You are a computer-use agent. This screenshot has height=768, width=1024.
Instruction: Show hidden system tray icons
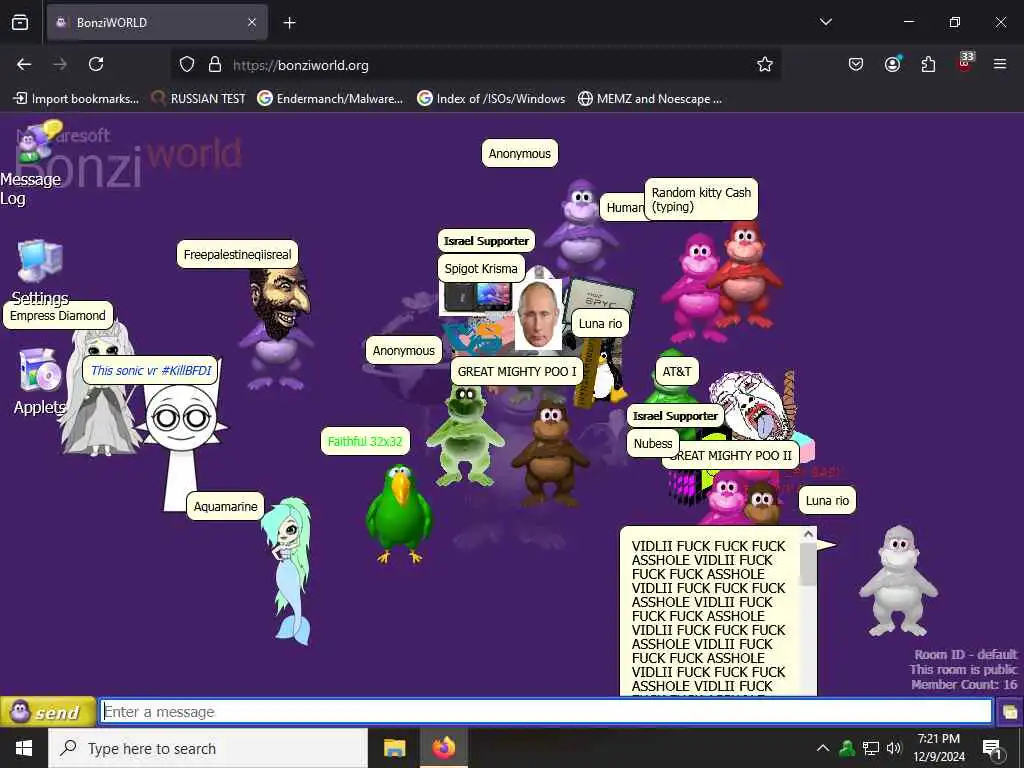click(823, 748)
